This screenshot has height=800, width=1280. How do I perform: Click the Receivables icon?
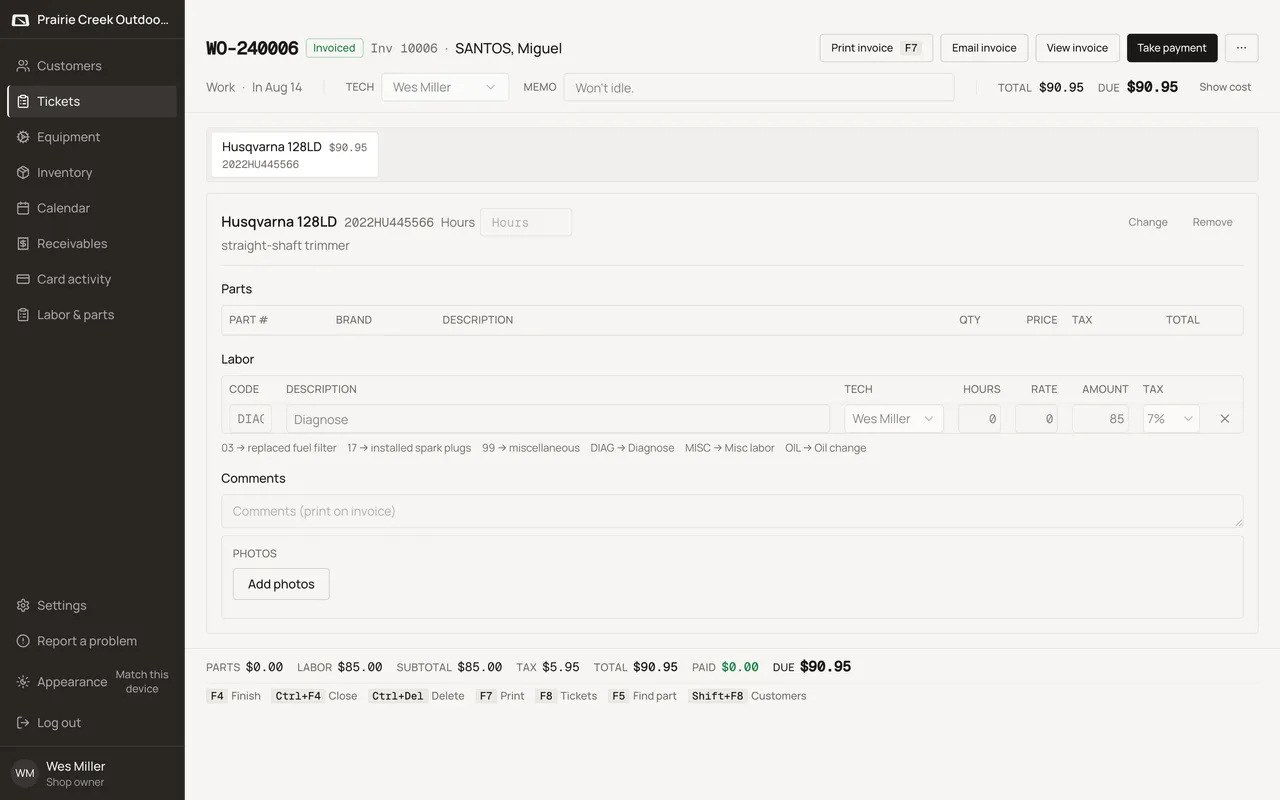click(x=23, y=243)
